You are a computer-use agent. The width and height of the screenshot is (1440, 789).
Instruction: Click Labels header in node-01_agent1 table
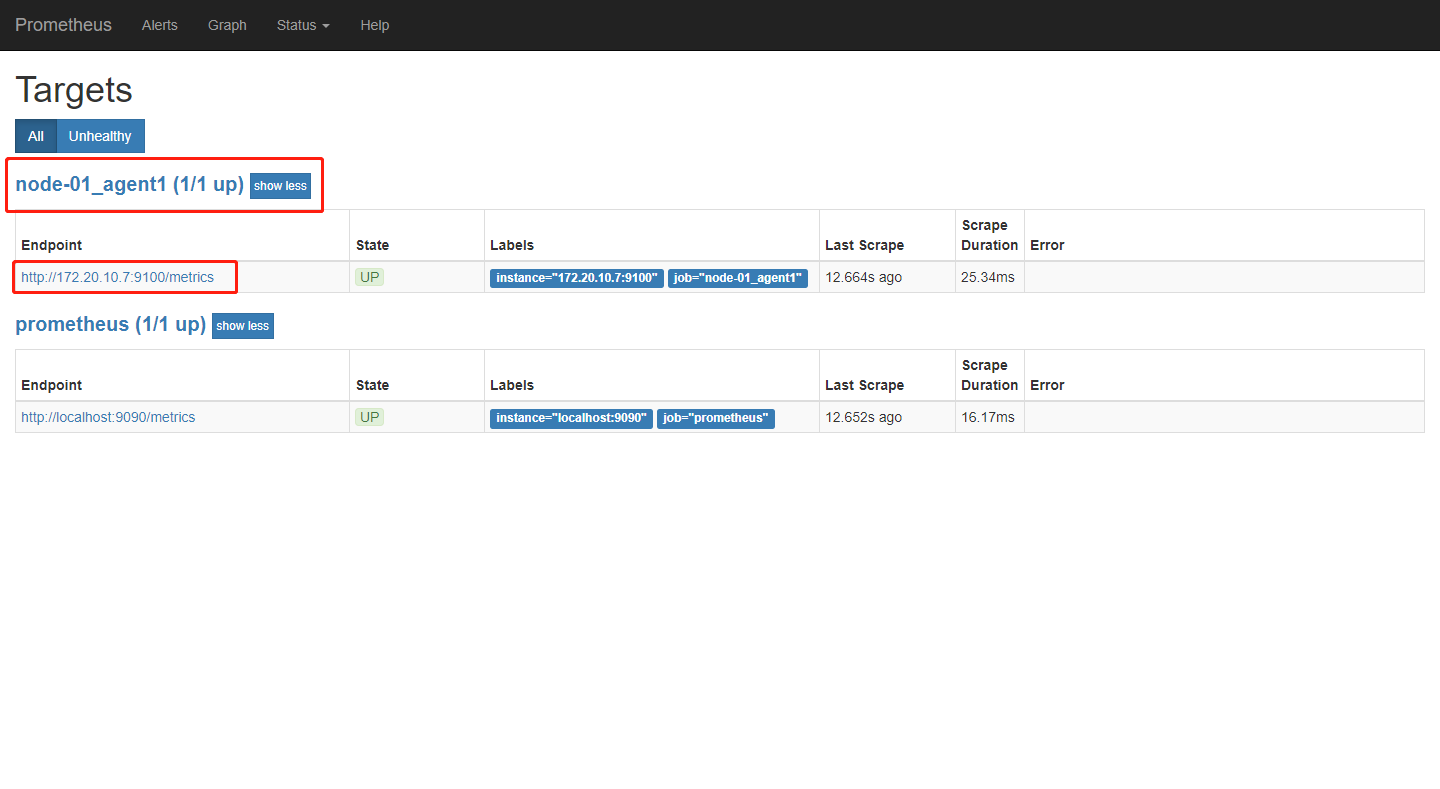(x=512, y=245)
